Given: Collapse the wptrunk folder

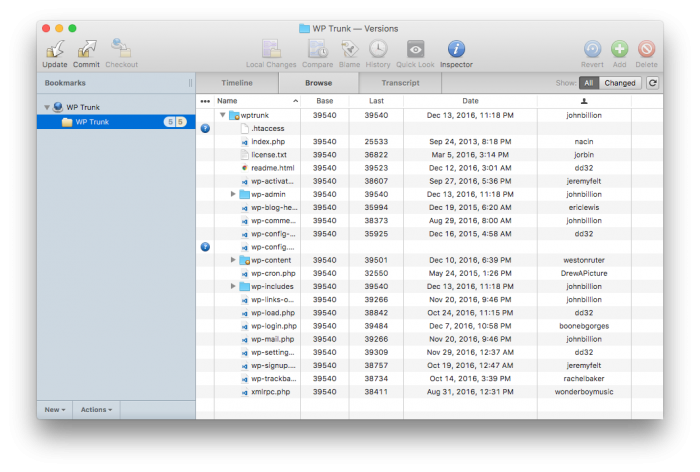Looking at the screenshot, I should (x=223, y=115).
